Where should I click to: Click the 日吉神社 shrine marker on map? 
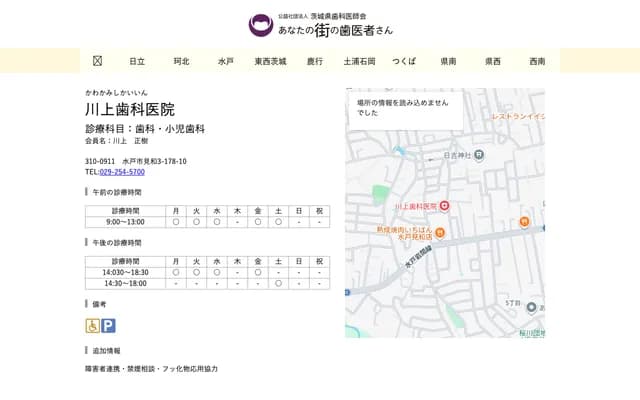point(479,155)
